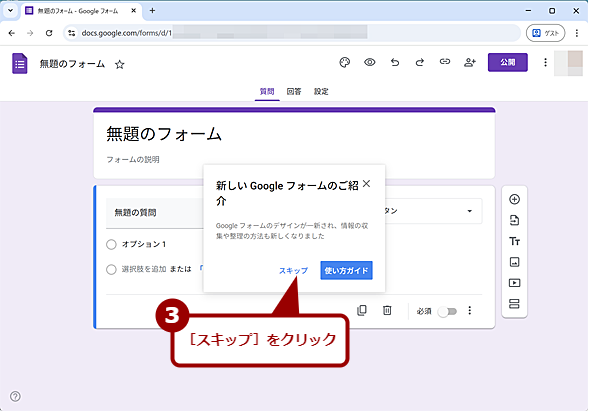The image size is (589, 412).
Task: Edit the 無題の質問 question field
Action: tap(155, 213)
